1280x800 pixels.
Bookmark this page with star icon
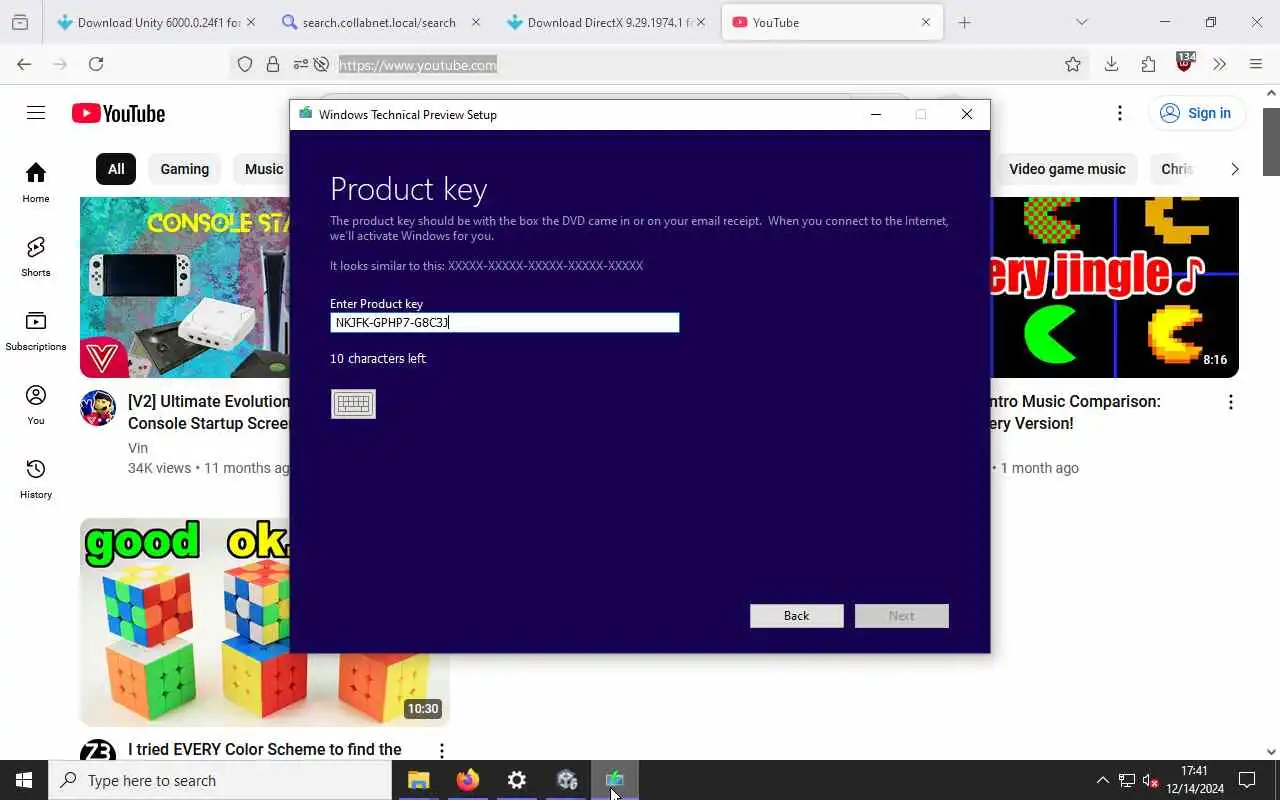coord(1073,64)
